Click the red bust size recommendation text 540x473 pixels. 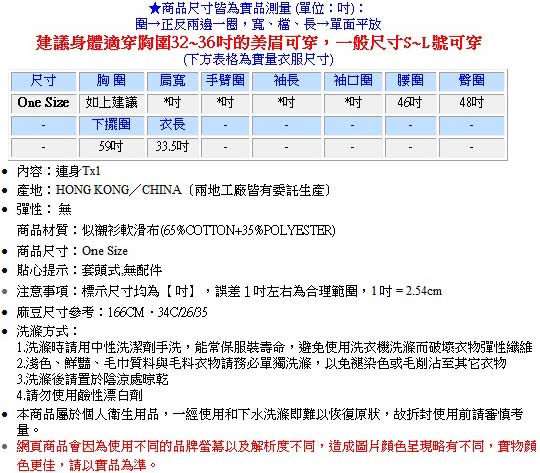coord(258,43)
